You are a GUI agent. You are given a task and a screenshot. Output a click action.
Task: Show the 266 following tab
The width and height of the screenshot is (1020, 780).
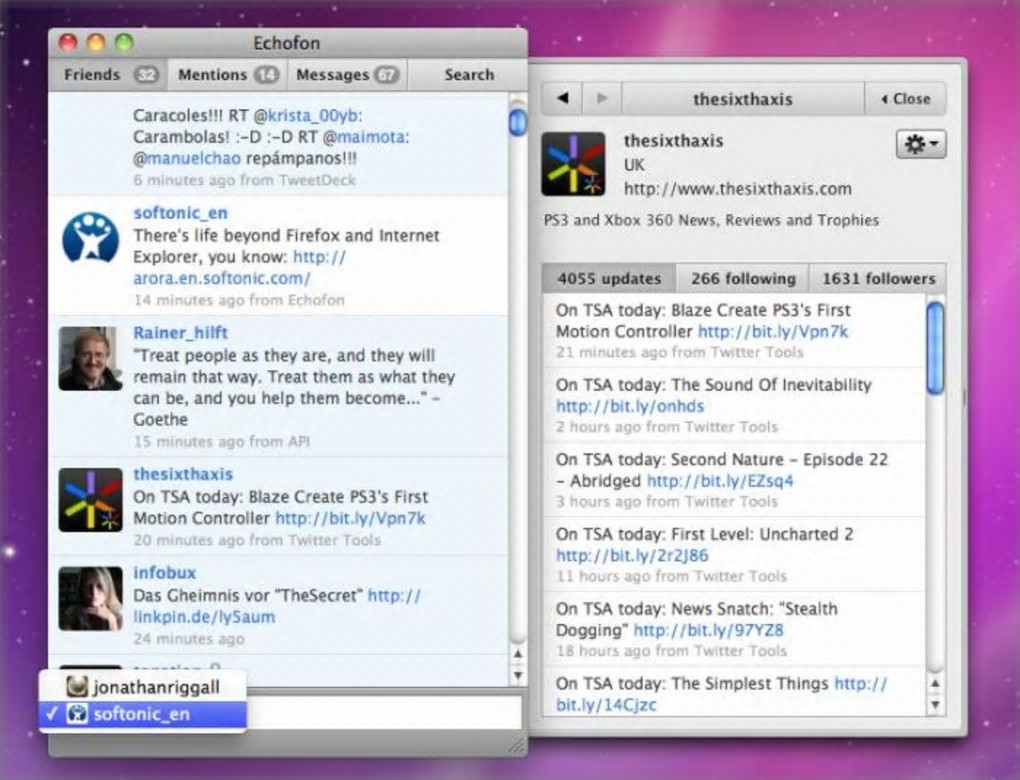coord(743,278)
